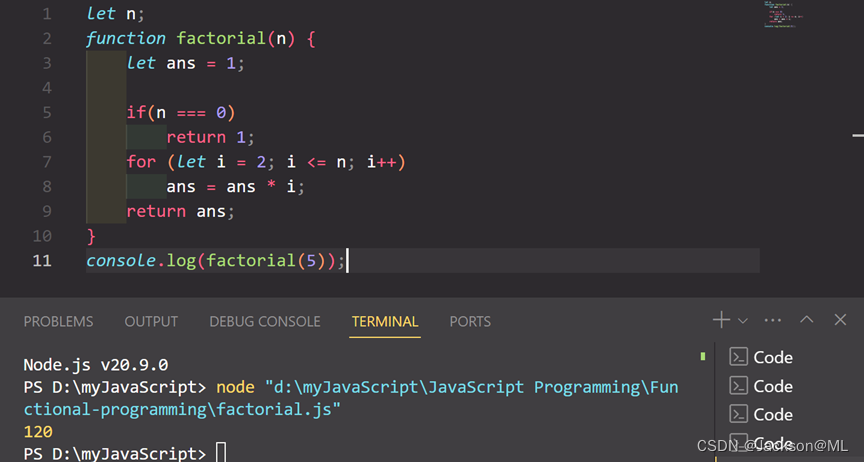Open the PORTS tab
The height and width of the screenshot is (462, 864).
click(470, 321)
